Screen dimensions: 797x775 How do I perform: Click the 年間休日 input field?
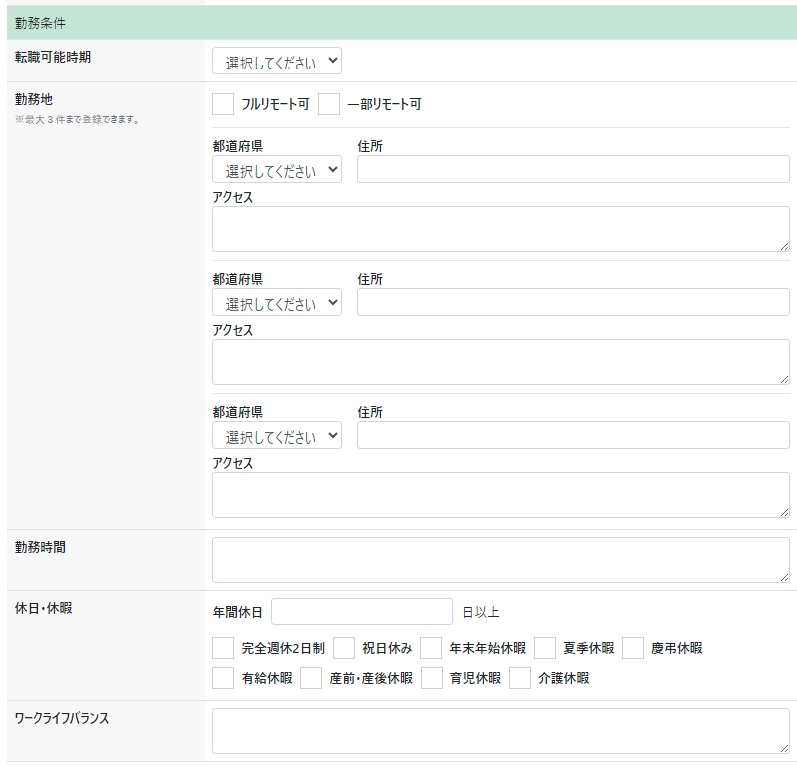pyautogui.click(x=361, y=612)
